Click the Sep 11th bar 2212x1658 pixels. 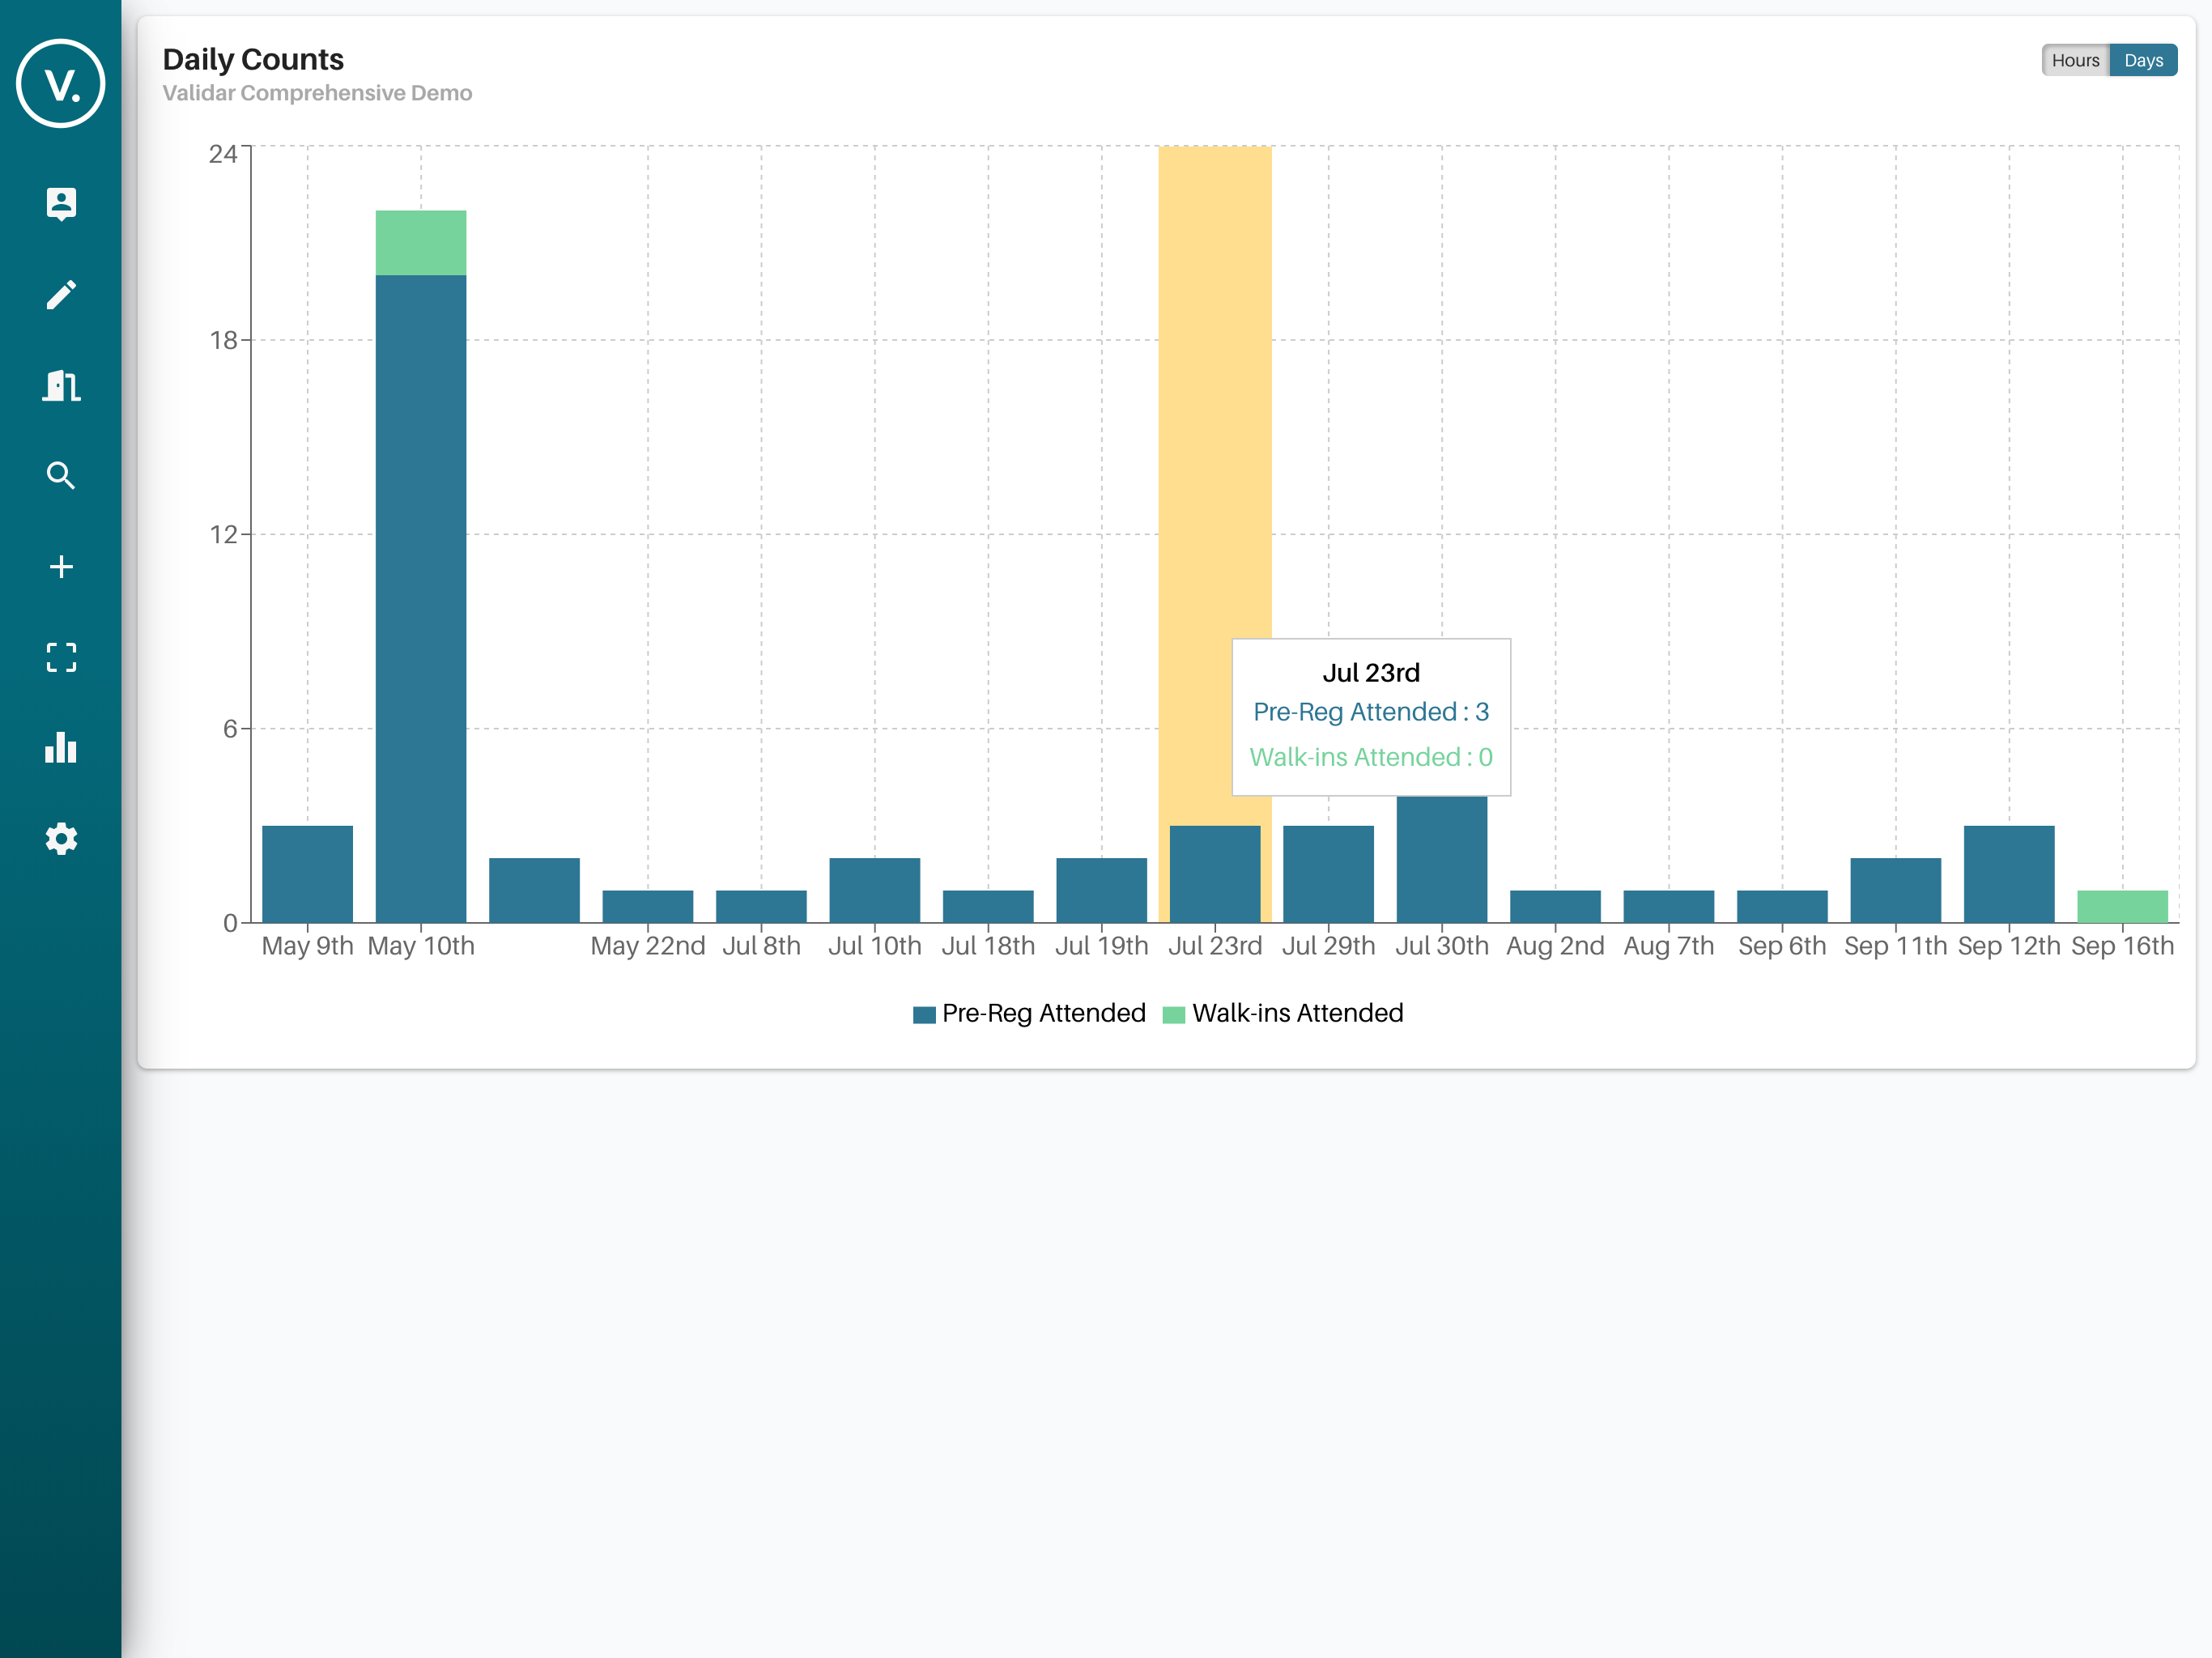[x=1895, y=890]
